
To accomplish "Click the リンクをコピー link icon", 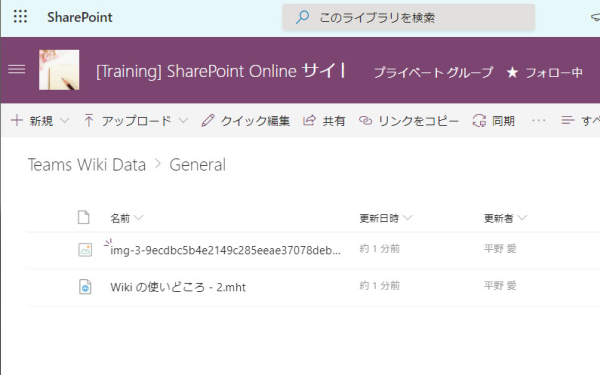I will pyautogui.click(x=365, y=121).
